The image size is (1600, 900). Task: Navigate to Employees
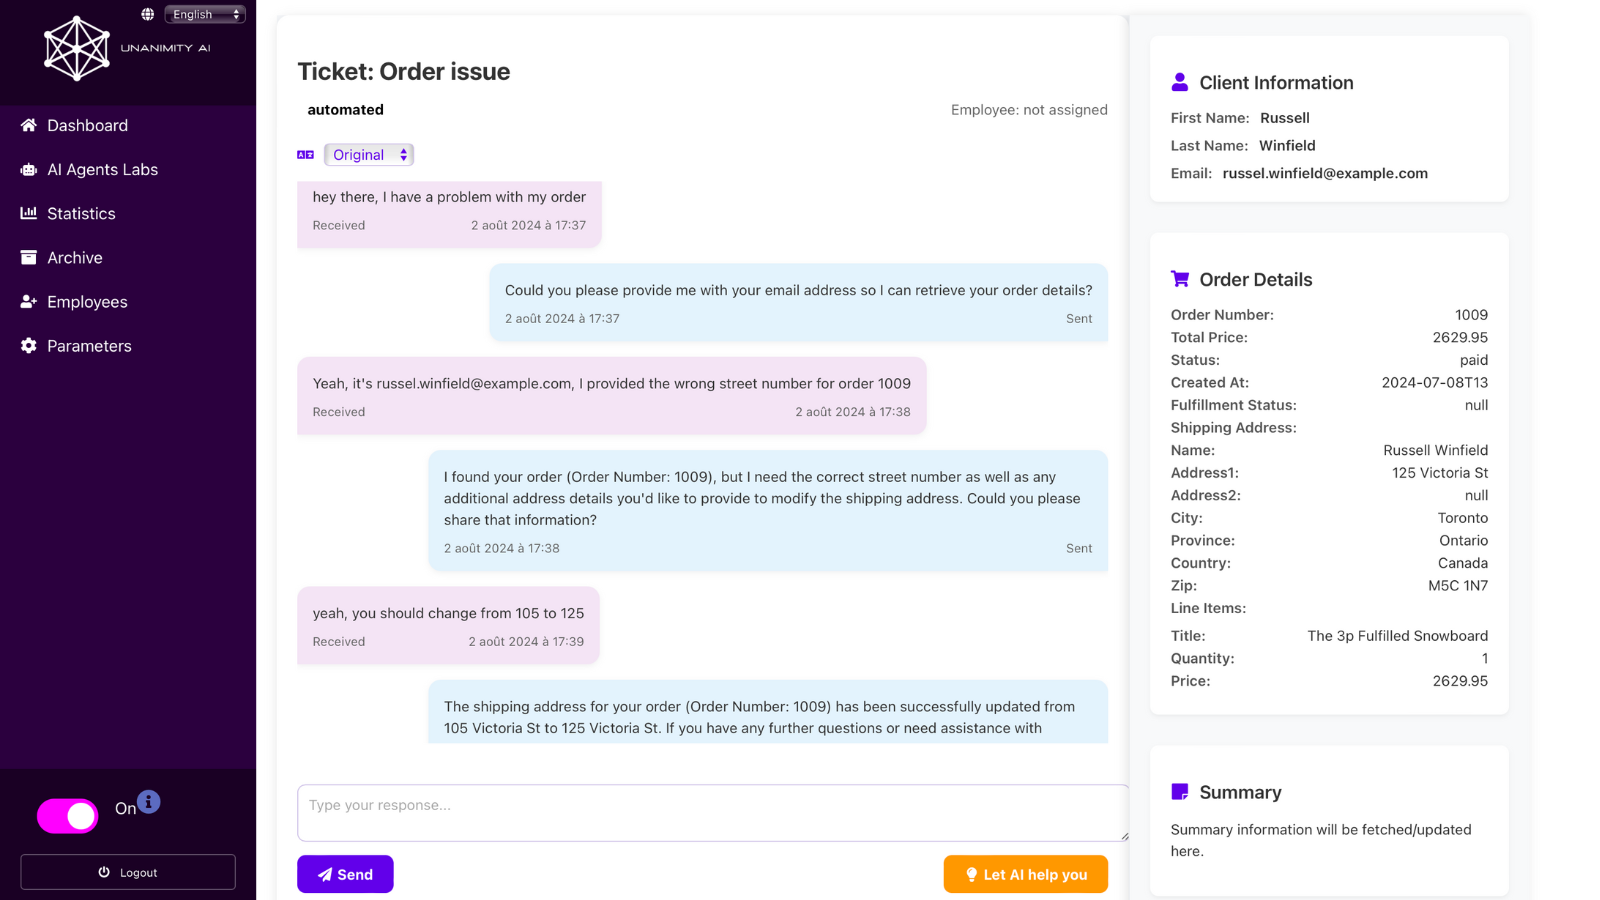87,302
